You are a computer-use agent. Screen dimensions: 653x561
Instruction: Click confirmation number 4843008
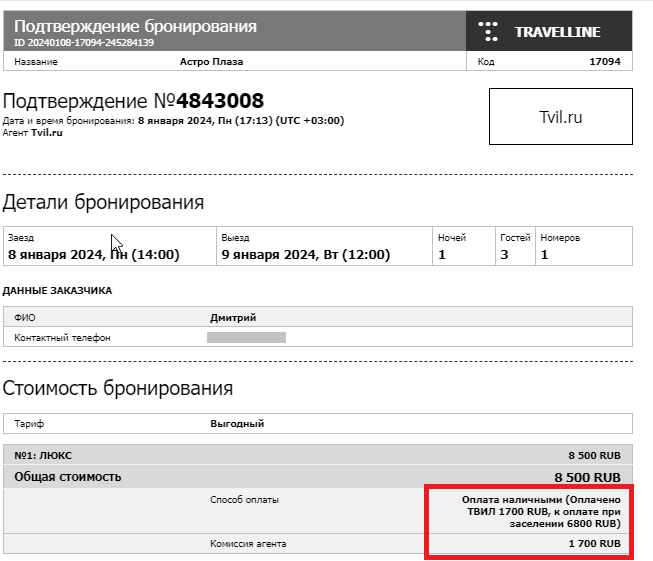tap(220, 100)
